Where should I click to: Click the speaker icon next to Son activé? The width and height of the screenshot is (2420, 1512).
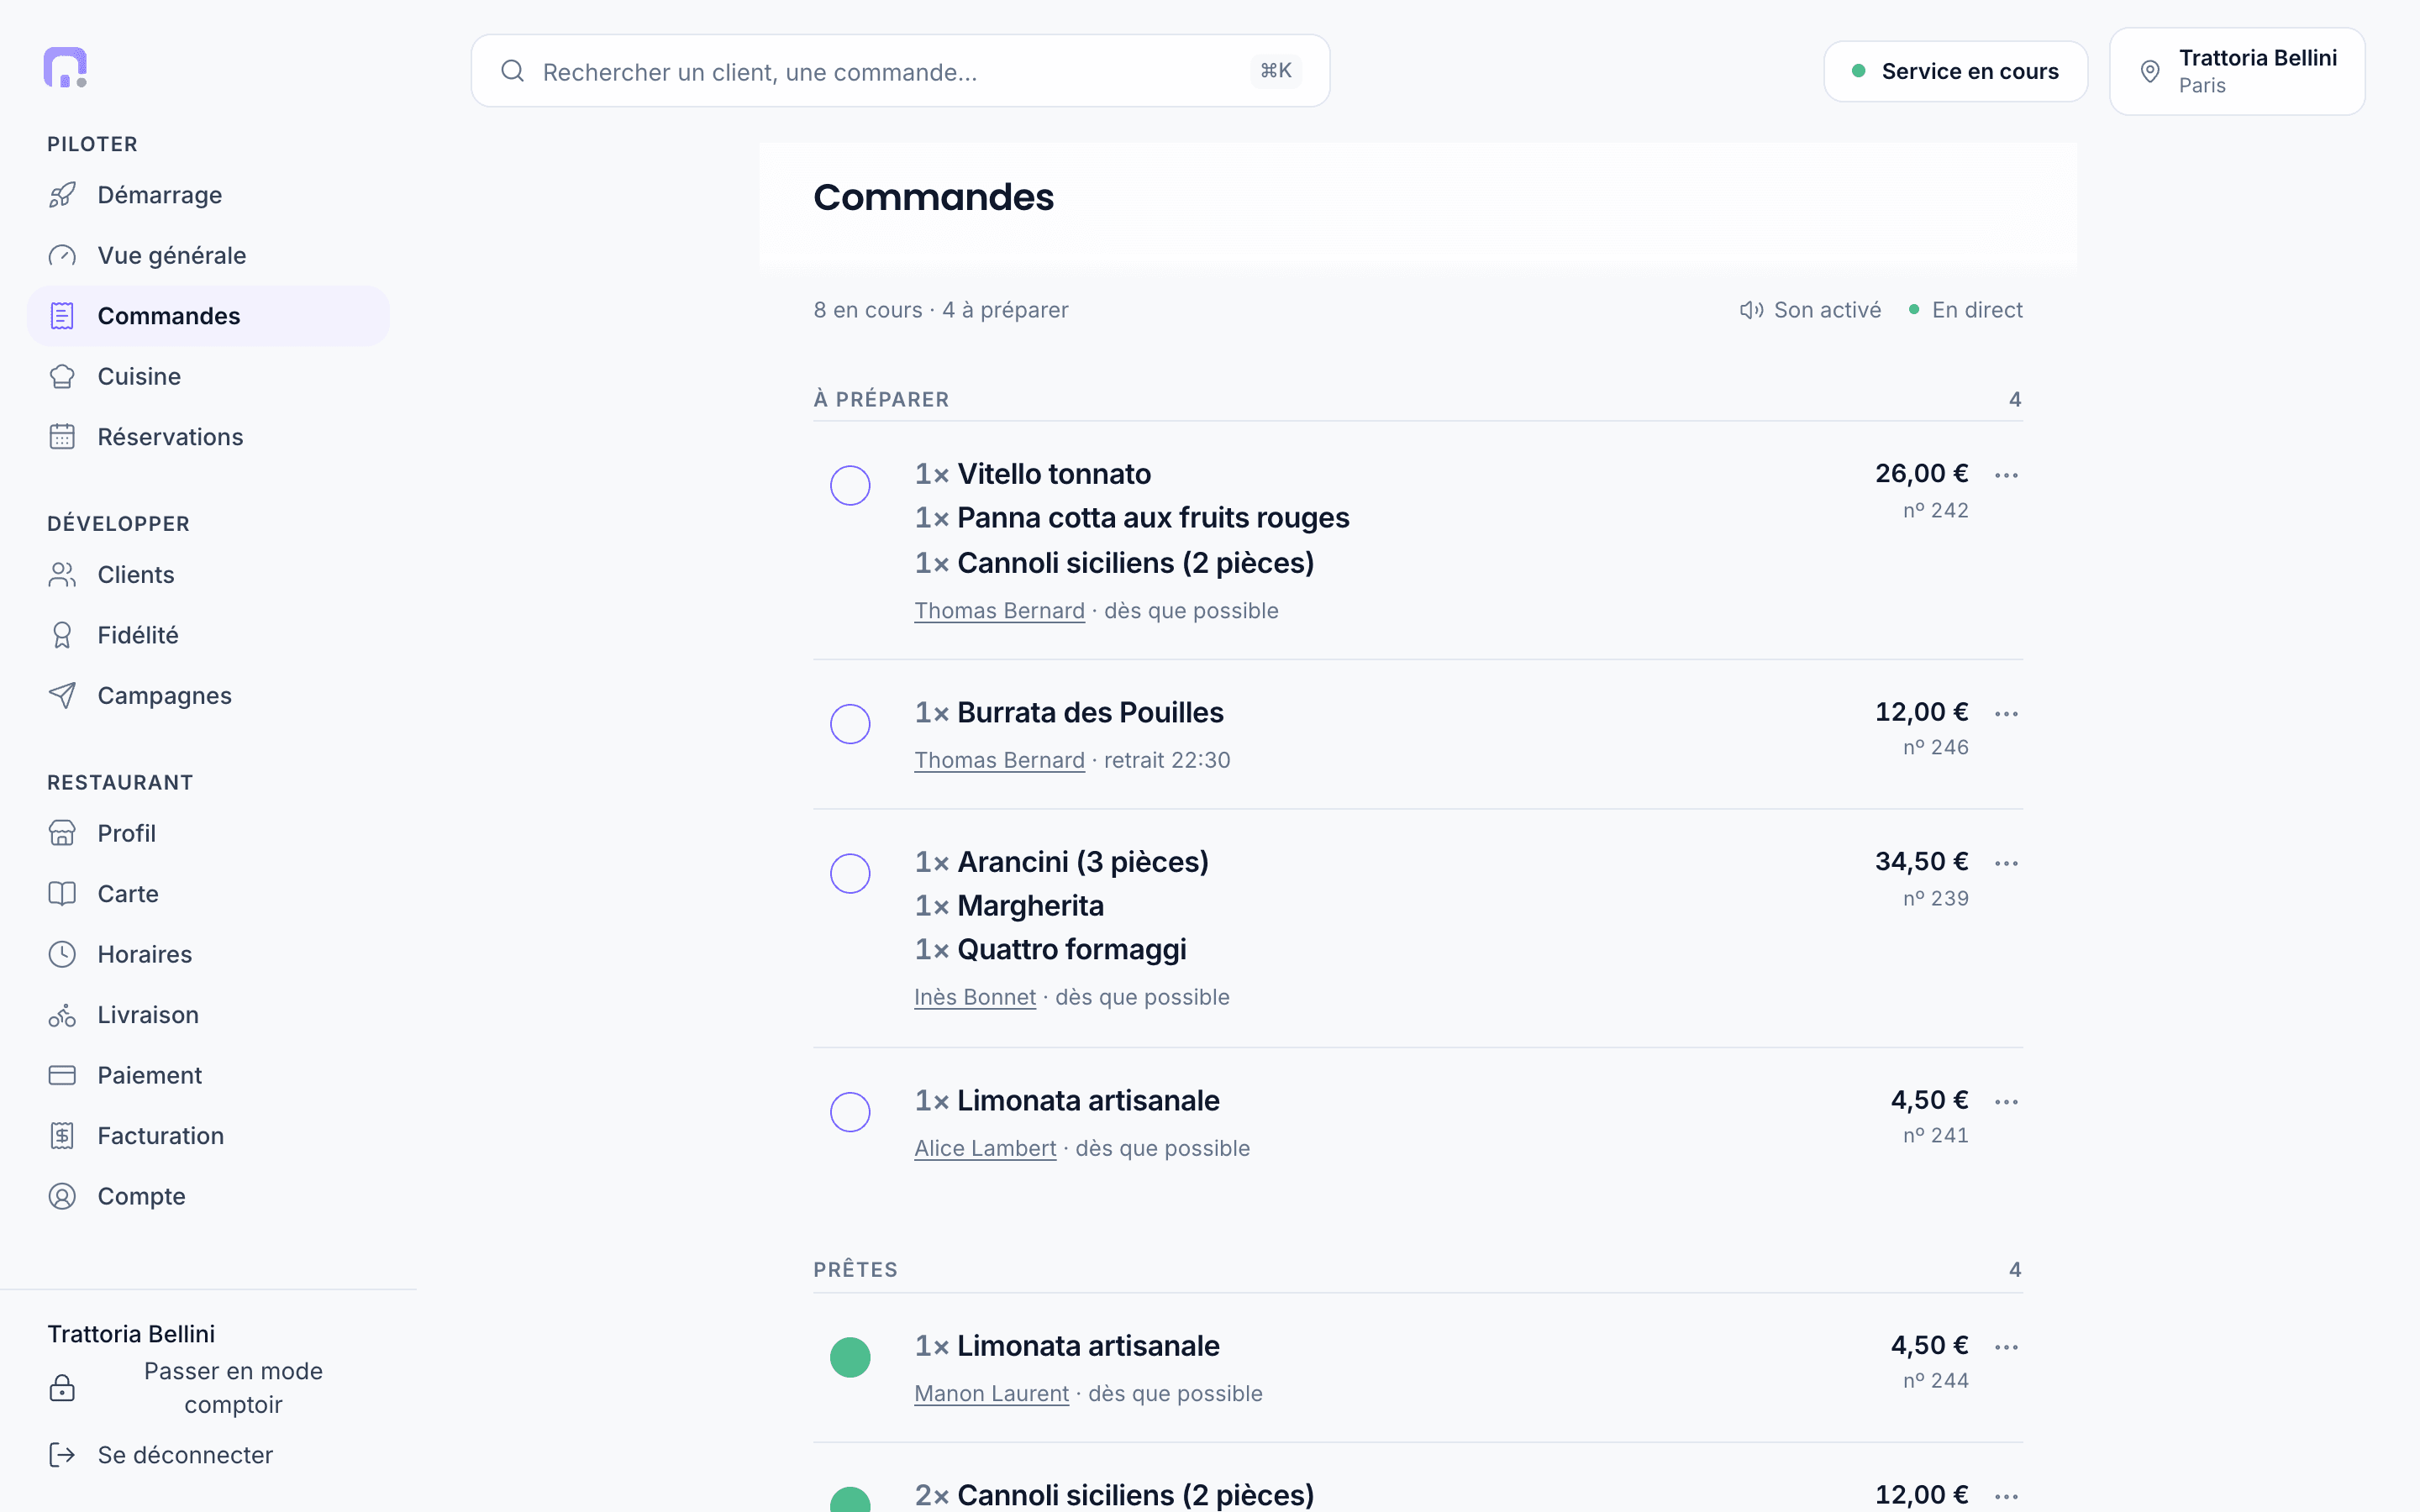[1751, 310]
